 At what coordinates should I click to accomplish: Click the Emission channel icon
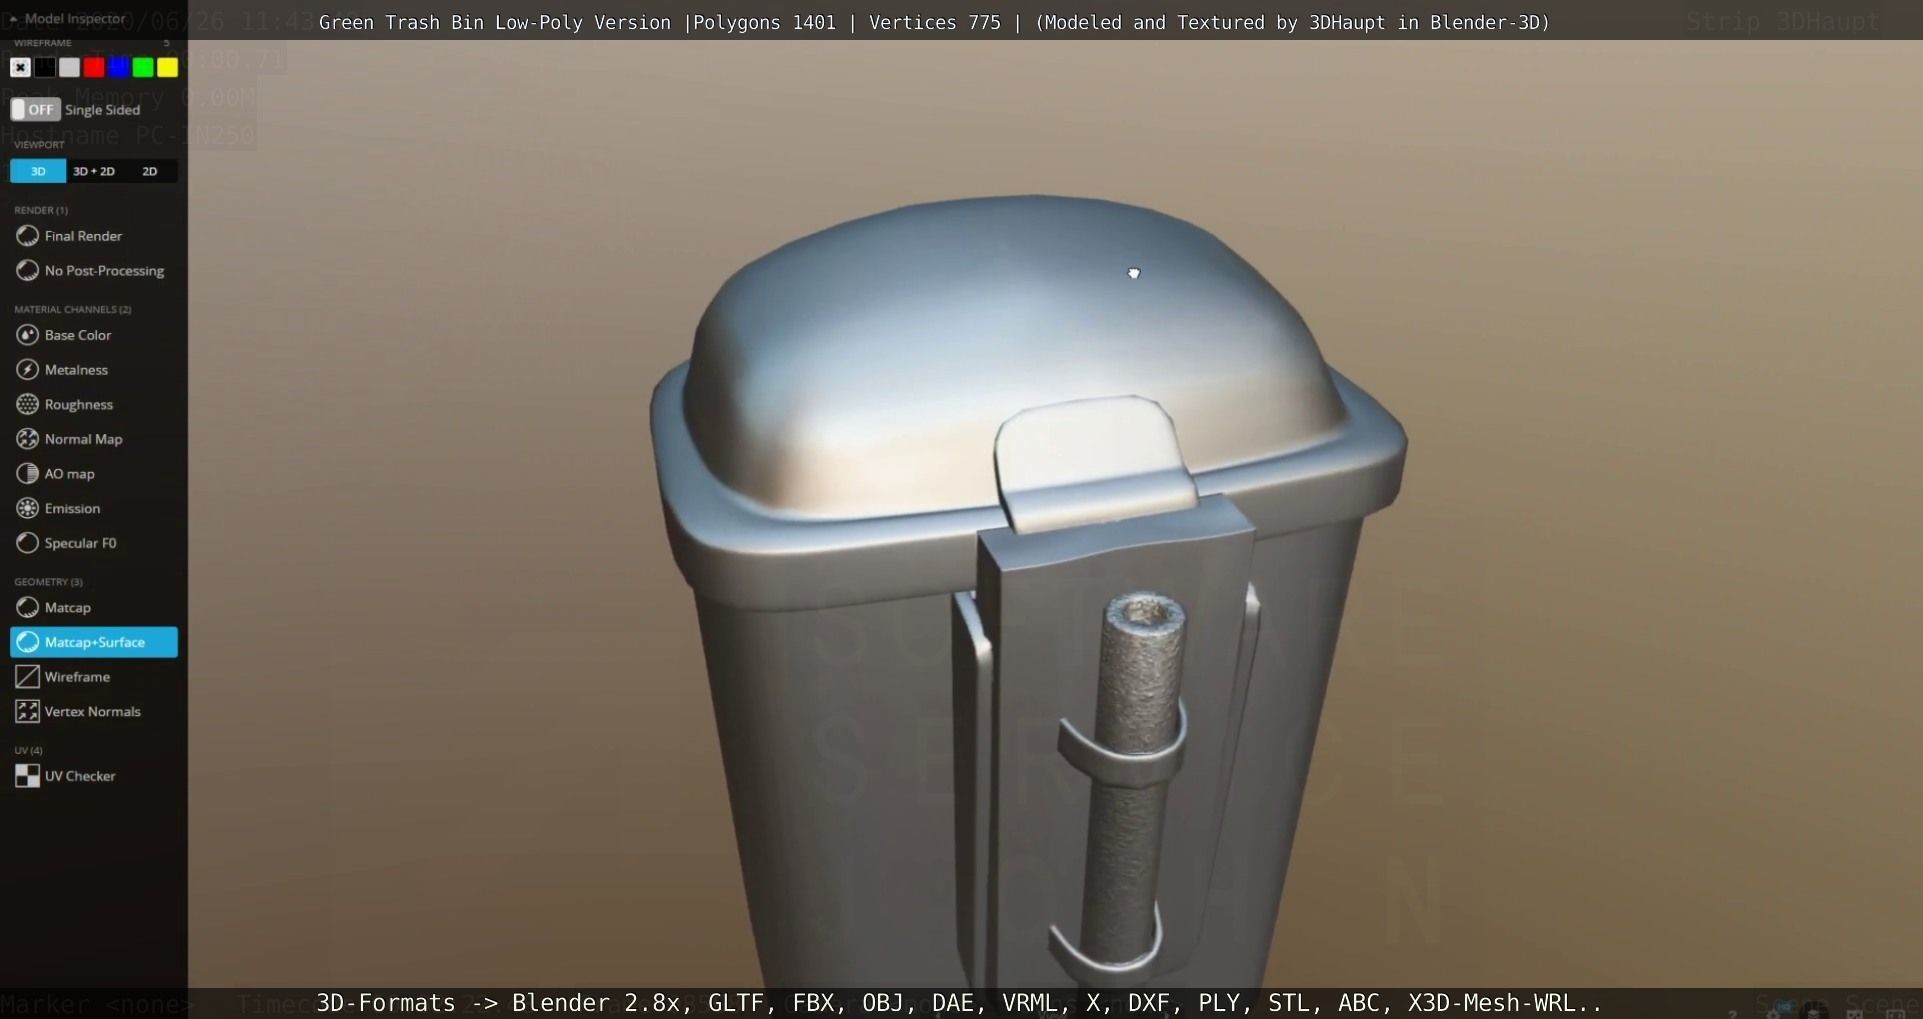click(27, 508)
